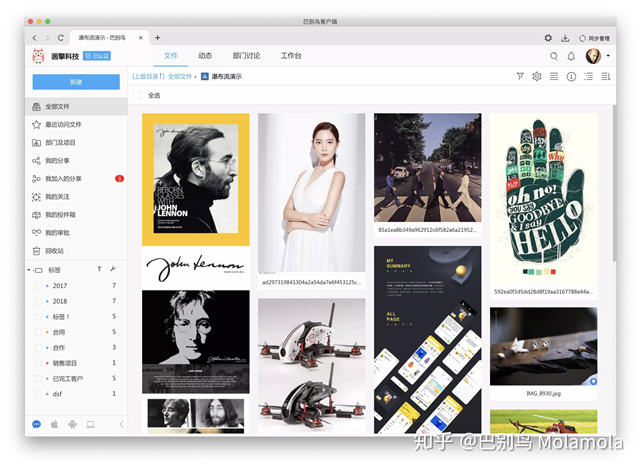
Task: Switch to the 部门讨论 tab
Action: tap(247, 56)
